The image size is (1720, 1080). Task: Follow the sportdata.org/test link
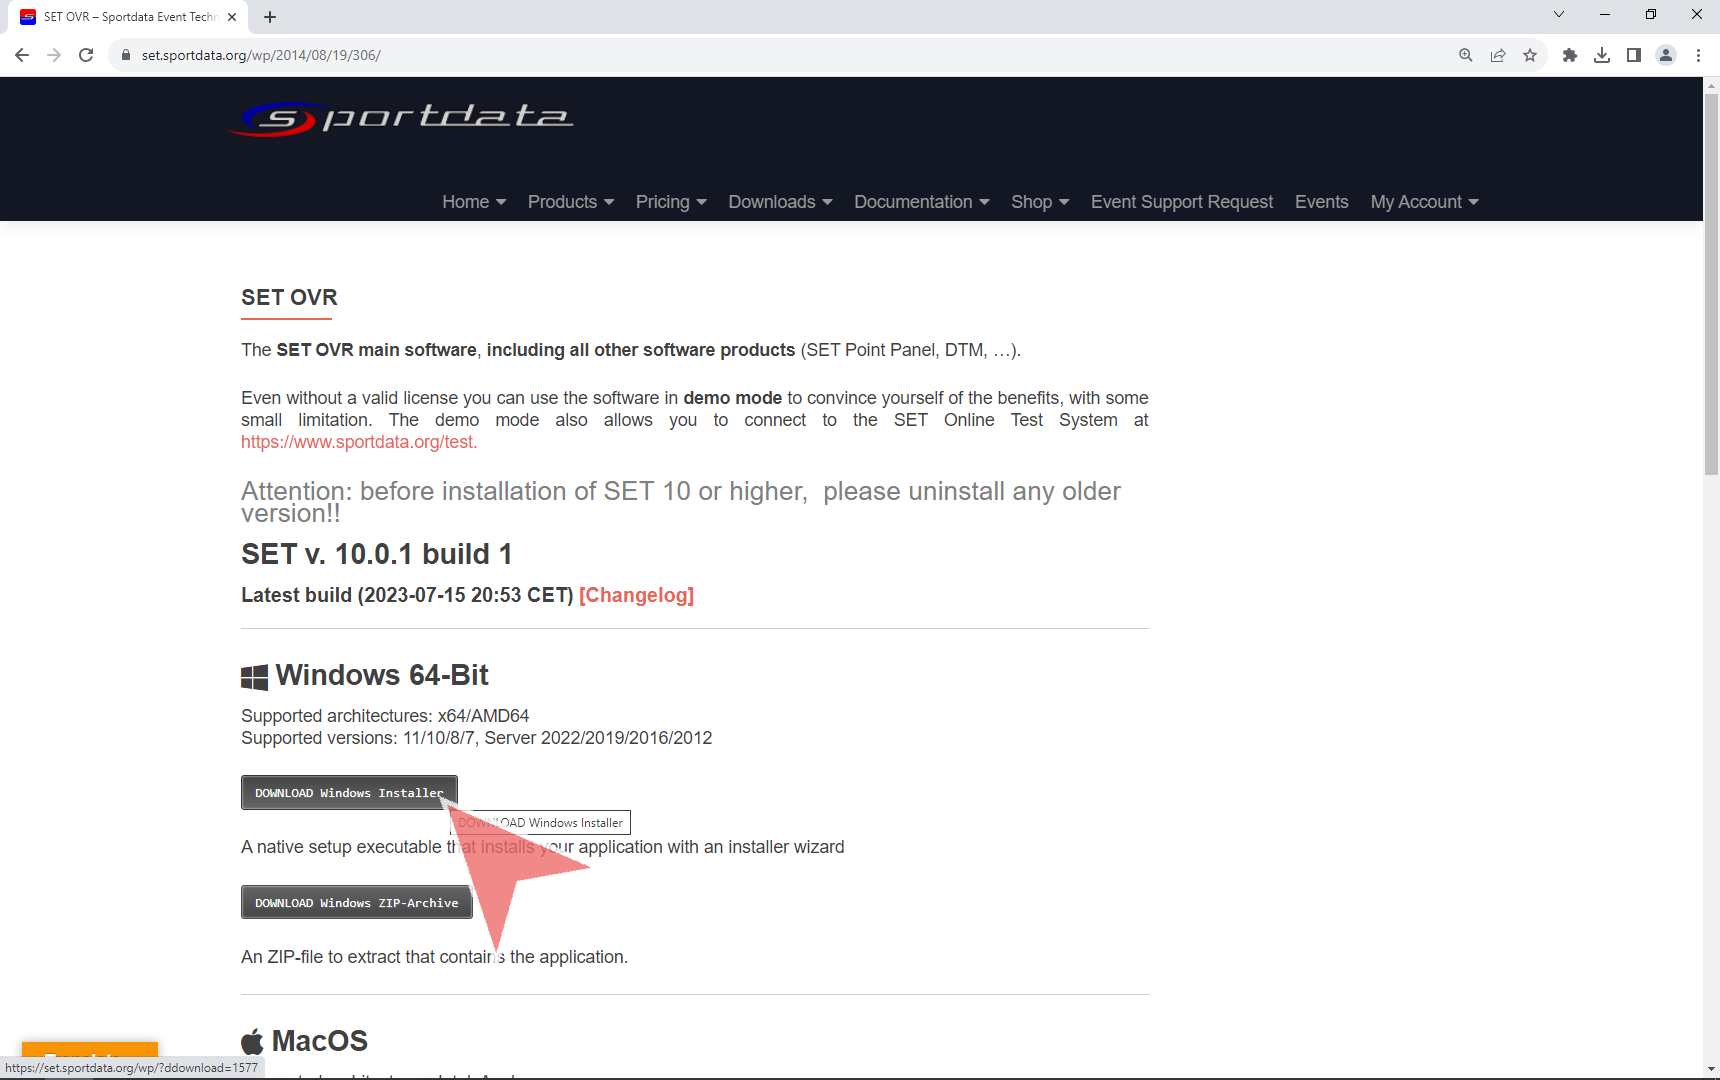(x=359, y=442)
